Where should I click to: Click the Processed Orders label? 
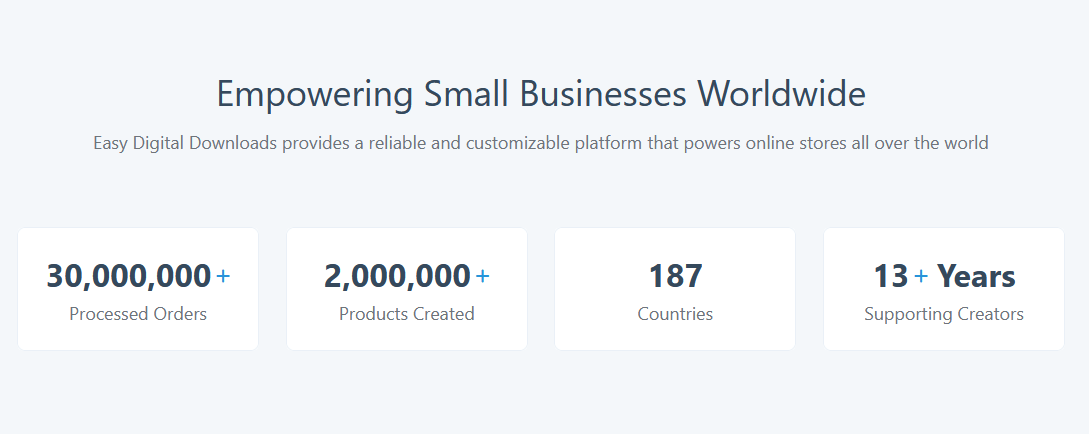click(138, 314)
